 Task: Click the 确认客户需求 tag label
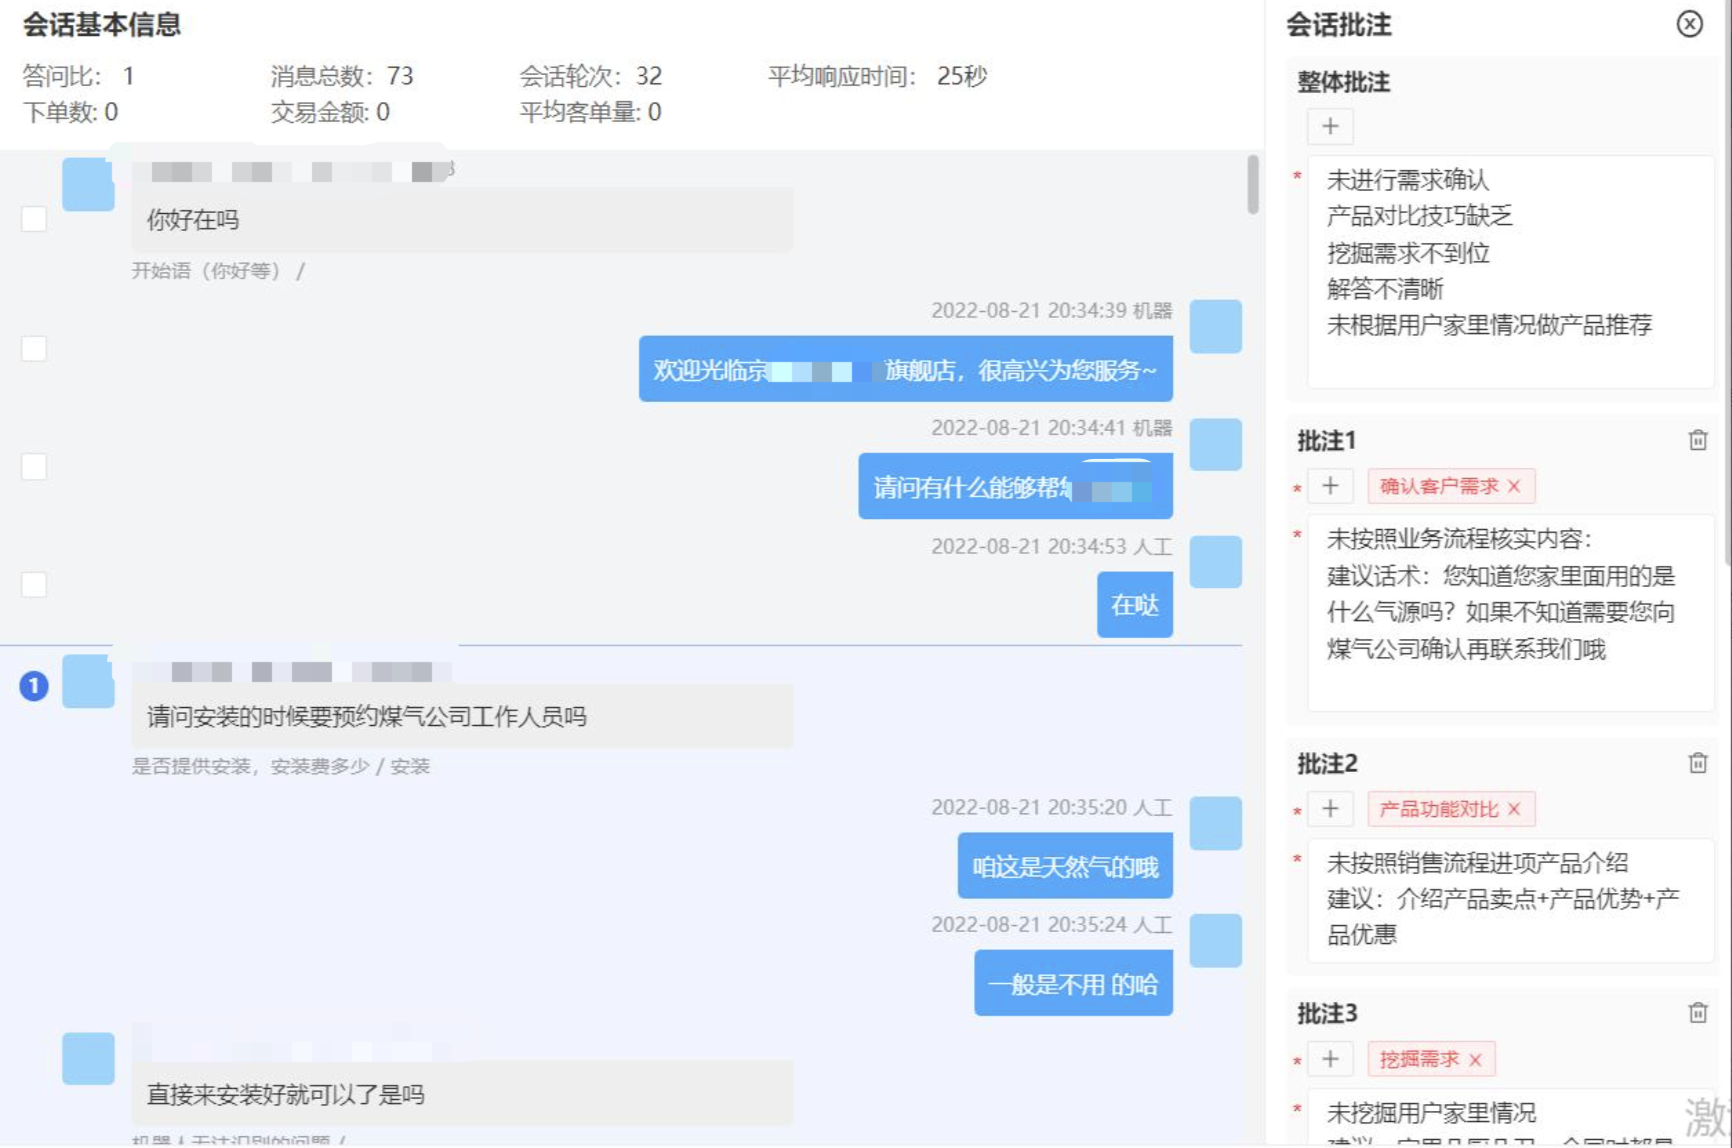point(1439,486)
